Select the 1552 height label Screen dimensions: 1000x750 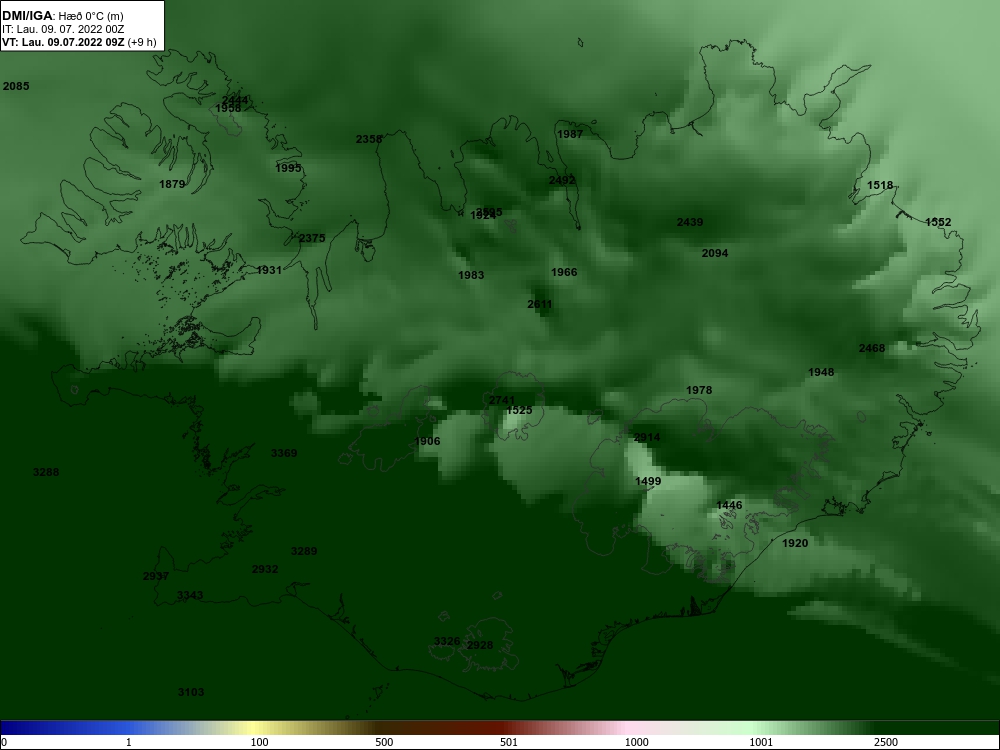point(938,223)
